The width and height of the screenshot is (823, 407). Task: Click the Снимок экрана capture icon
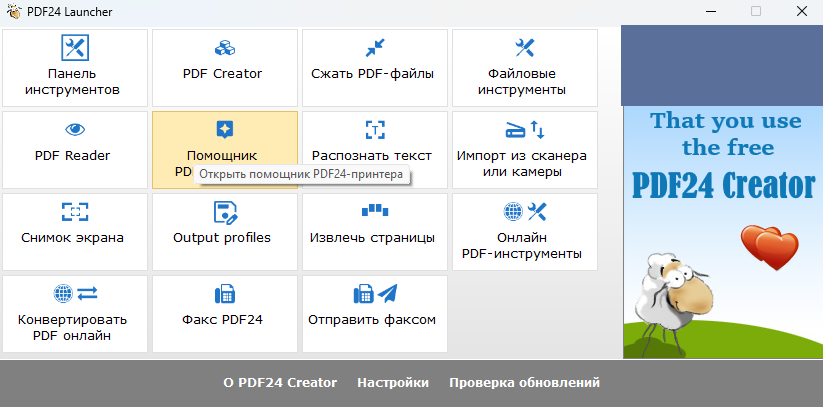tap(75, 212)
